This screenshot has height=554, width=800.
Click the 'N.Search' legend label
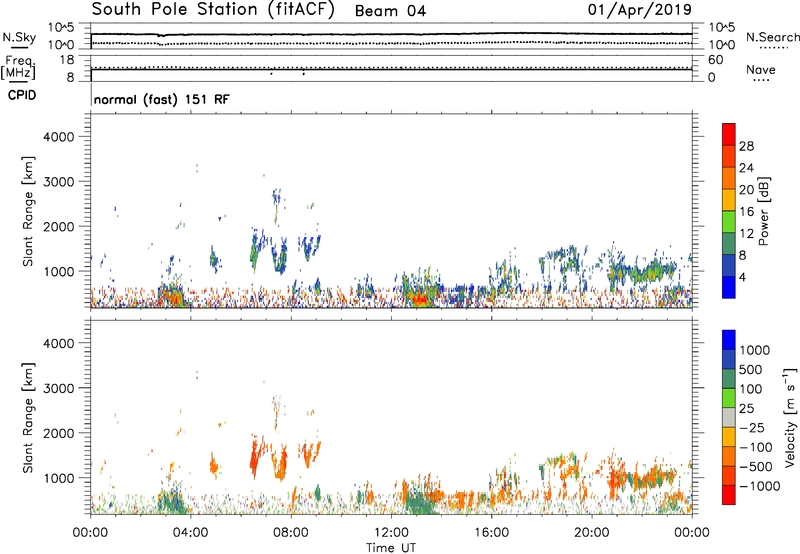(772, 37)
